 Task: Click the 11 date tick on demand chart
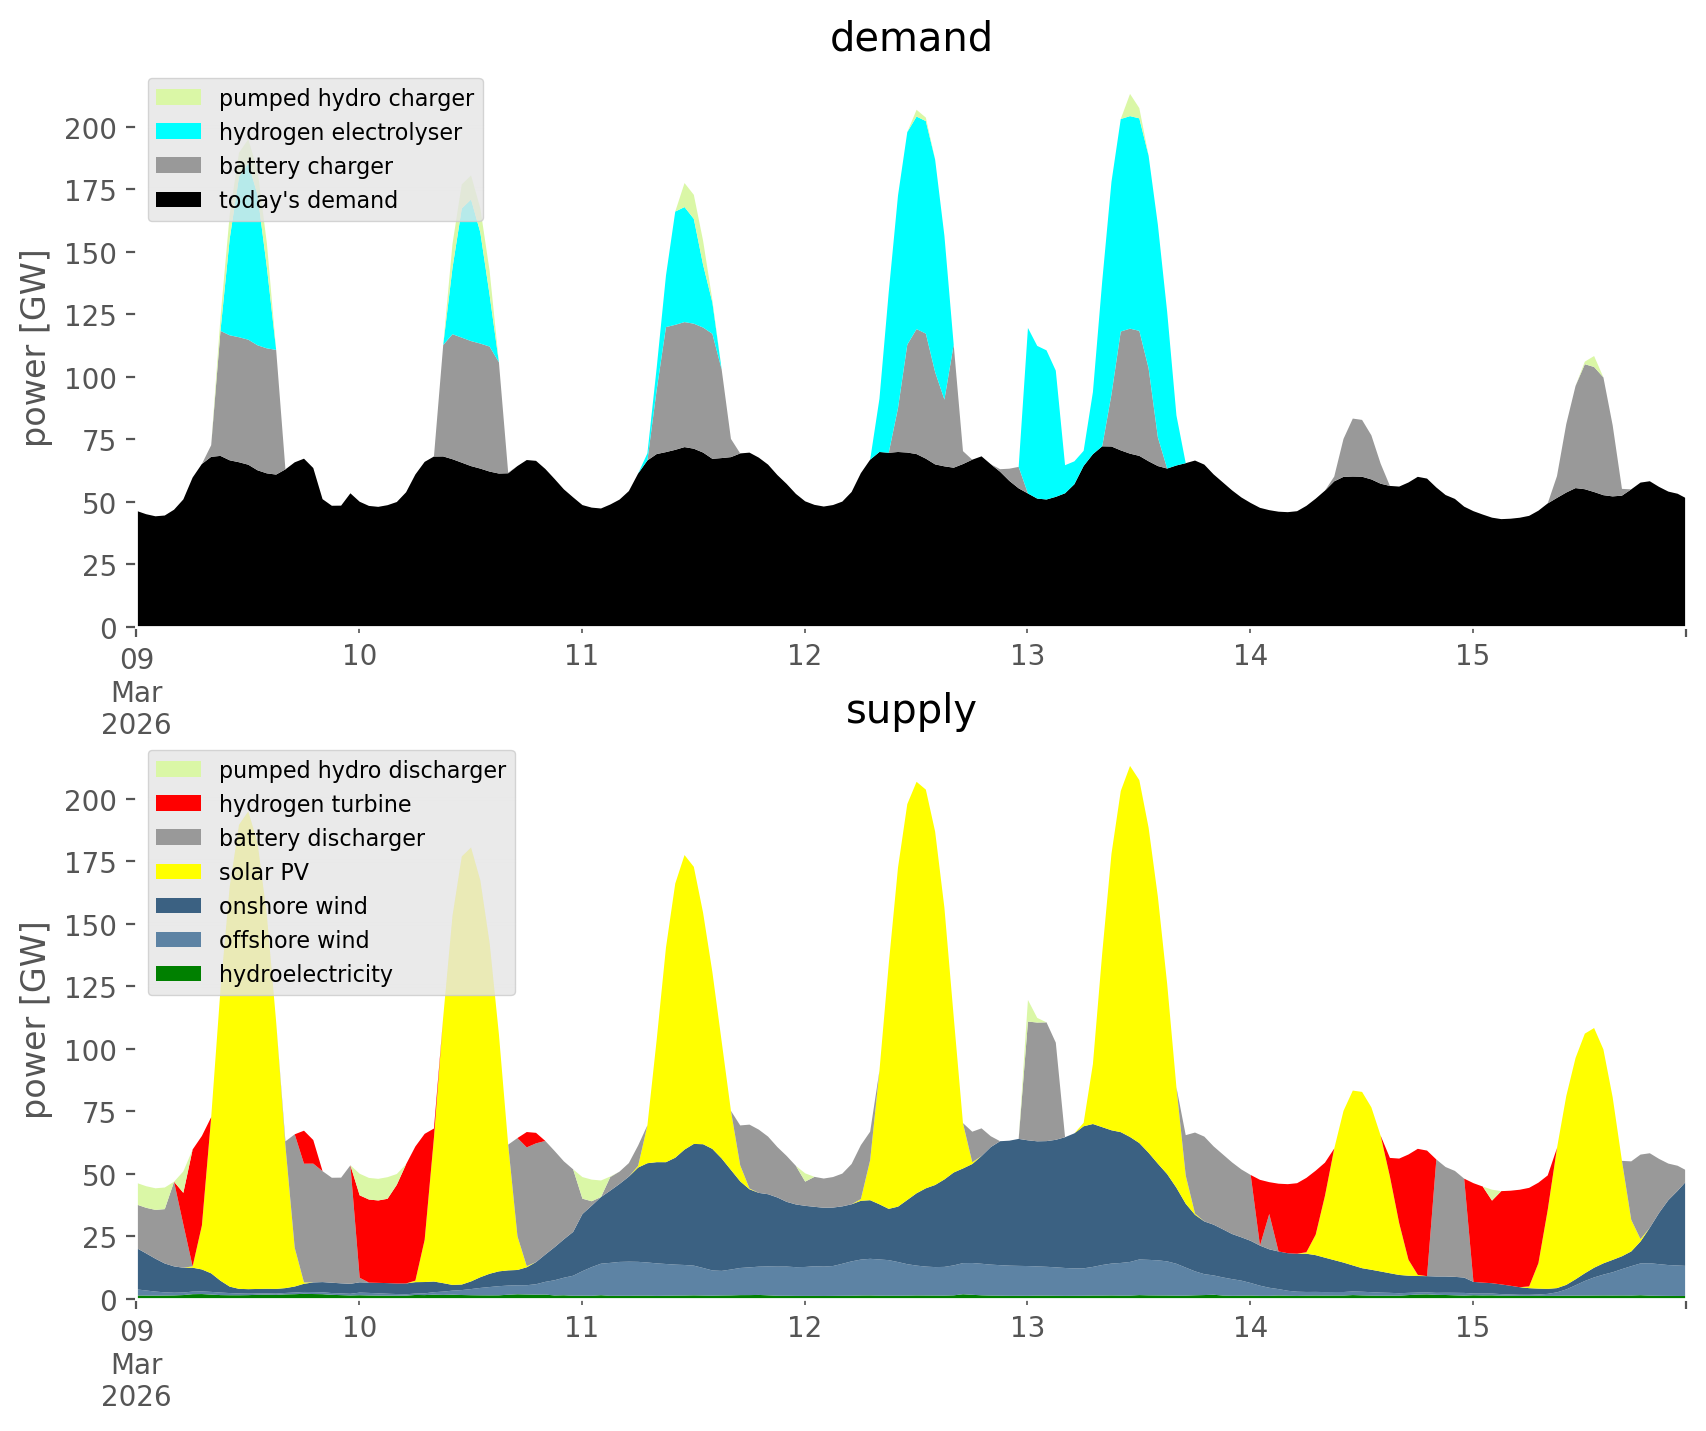pos(582,656)
